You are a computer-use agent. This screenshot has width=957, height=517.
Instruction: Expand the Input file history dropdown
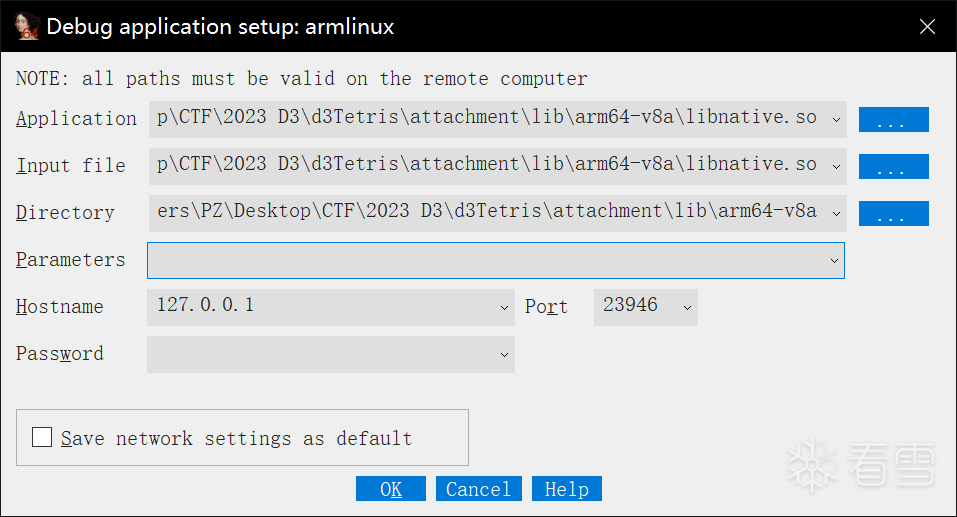(836, 166)
